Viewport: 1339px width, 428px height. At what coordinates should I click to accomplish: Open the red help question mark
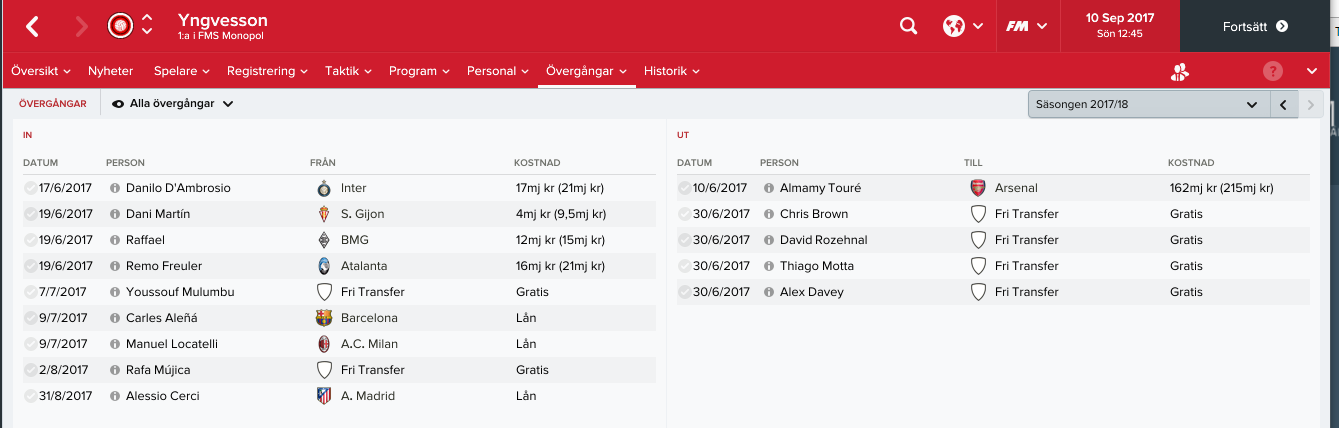coord(1272,71)
